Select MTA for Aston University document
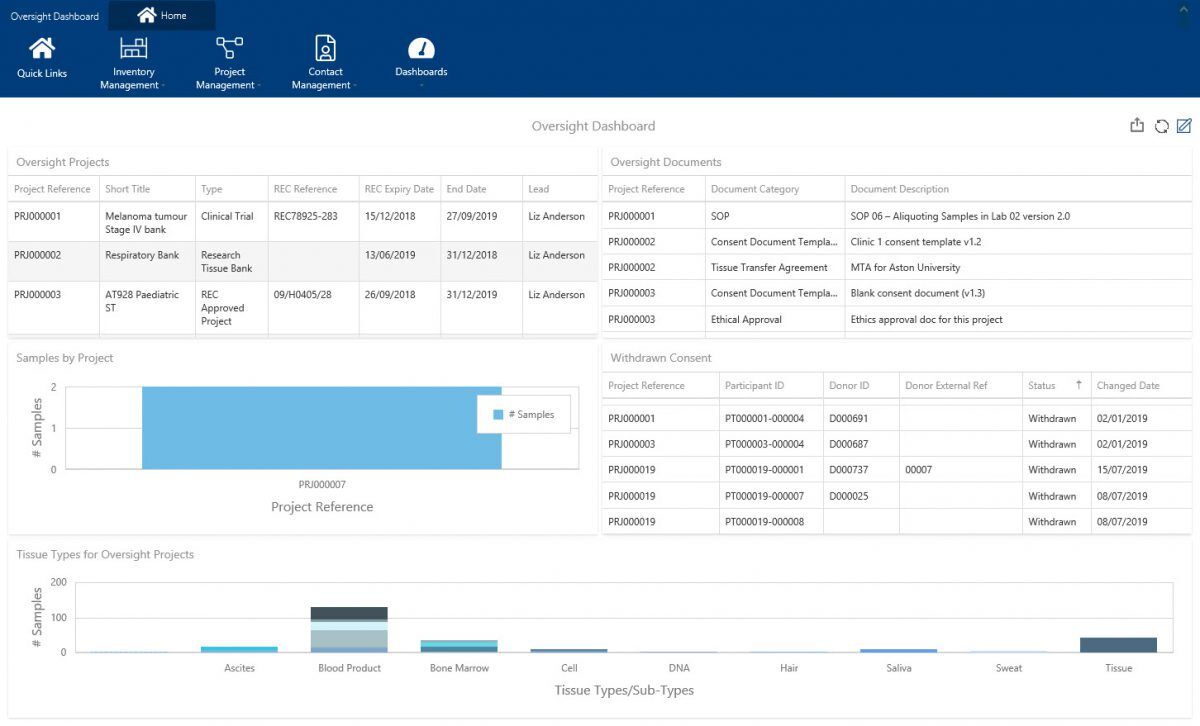Image resolution: width=1200 pixels, height=726 pixels. (897, 268)
